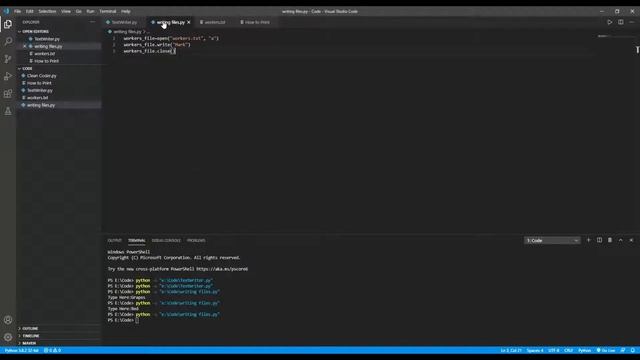Switch to the workers.txt editor tab

[215, 22]
